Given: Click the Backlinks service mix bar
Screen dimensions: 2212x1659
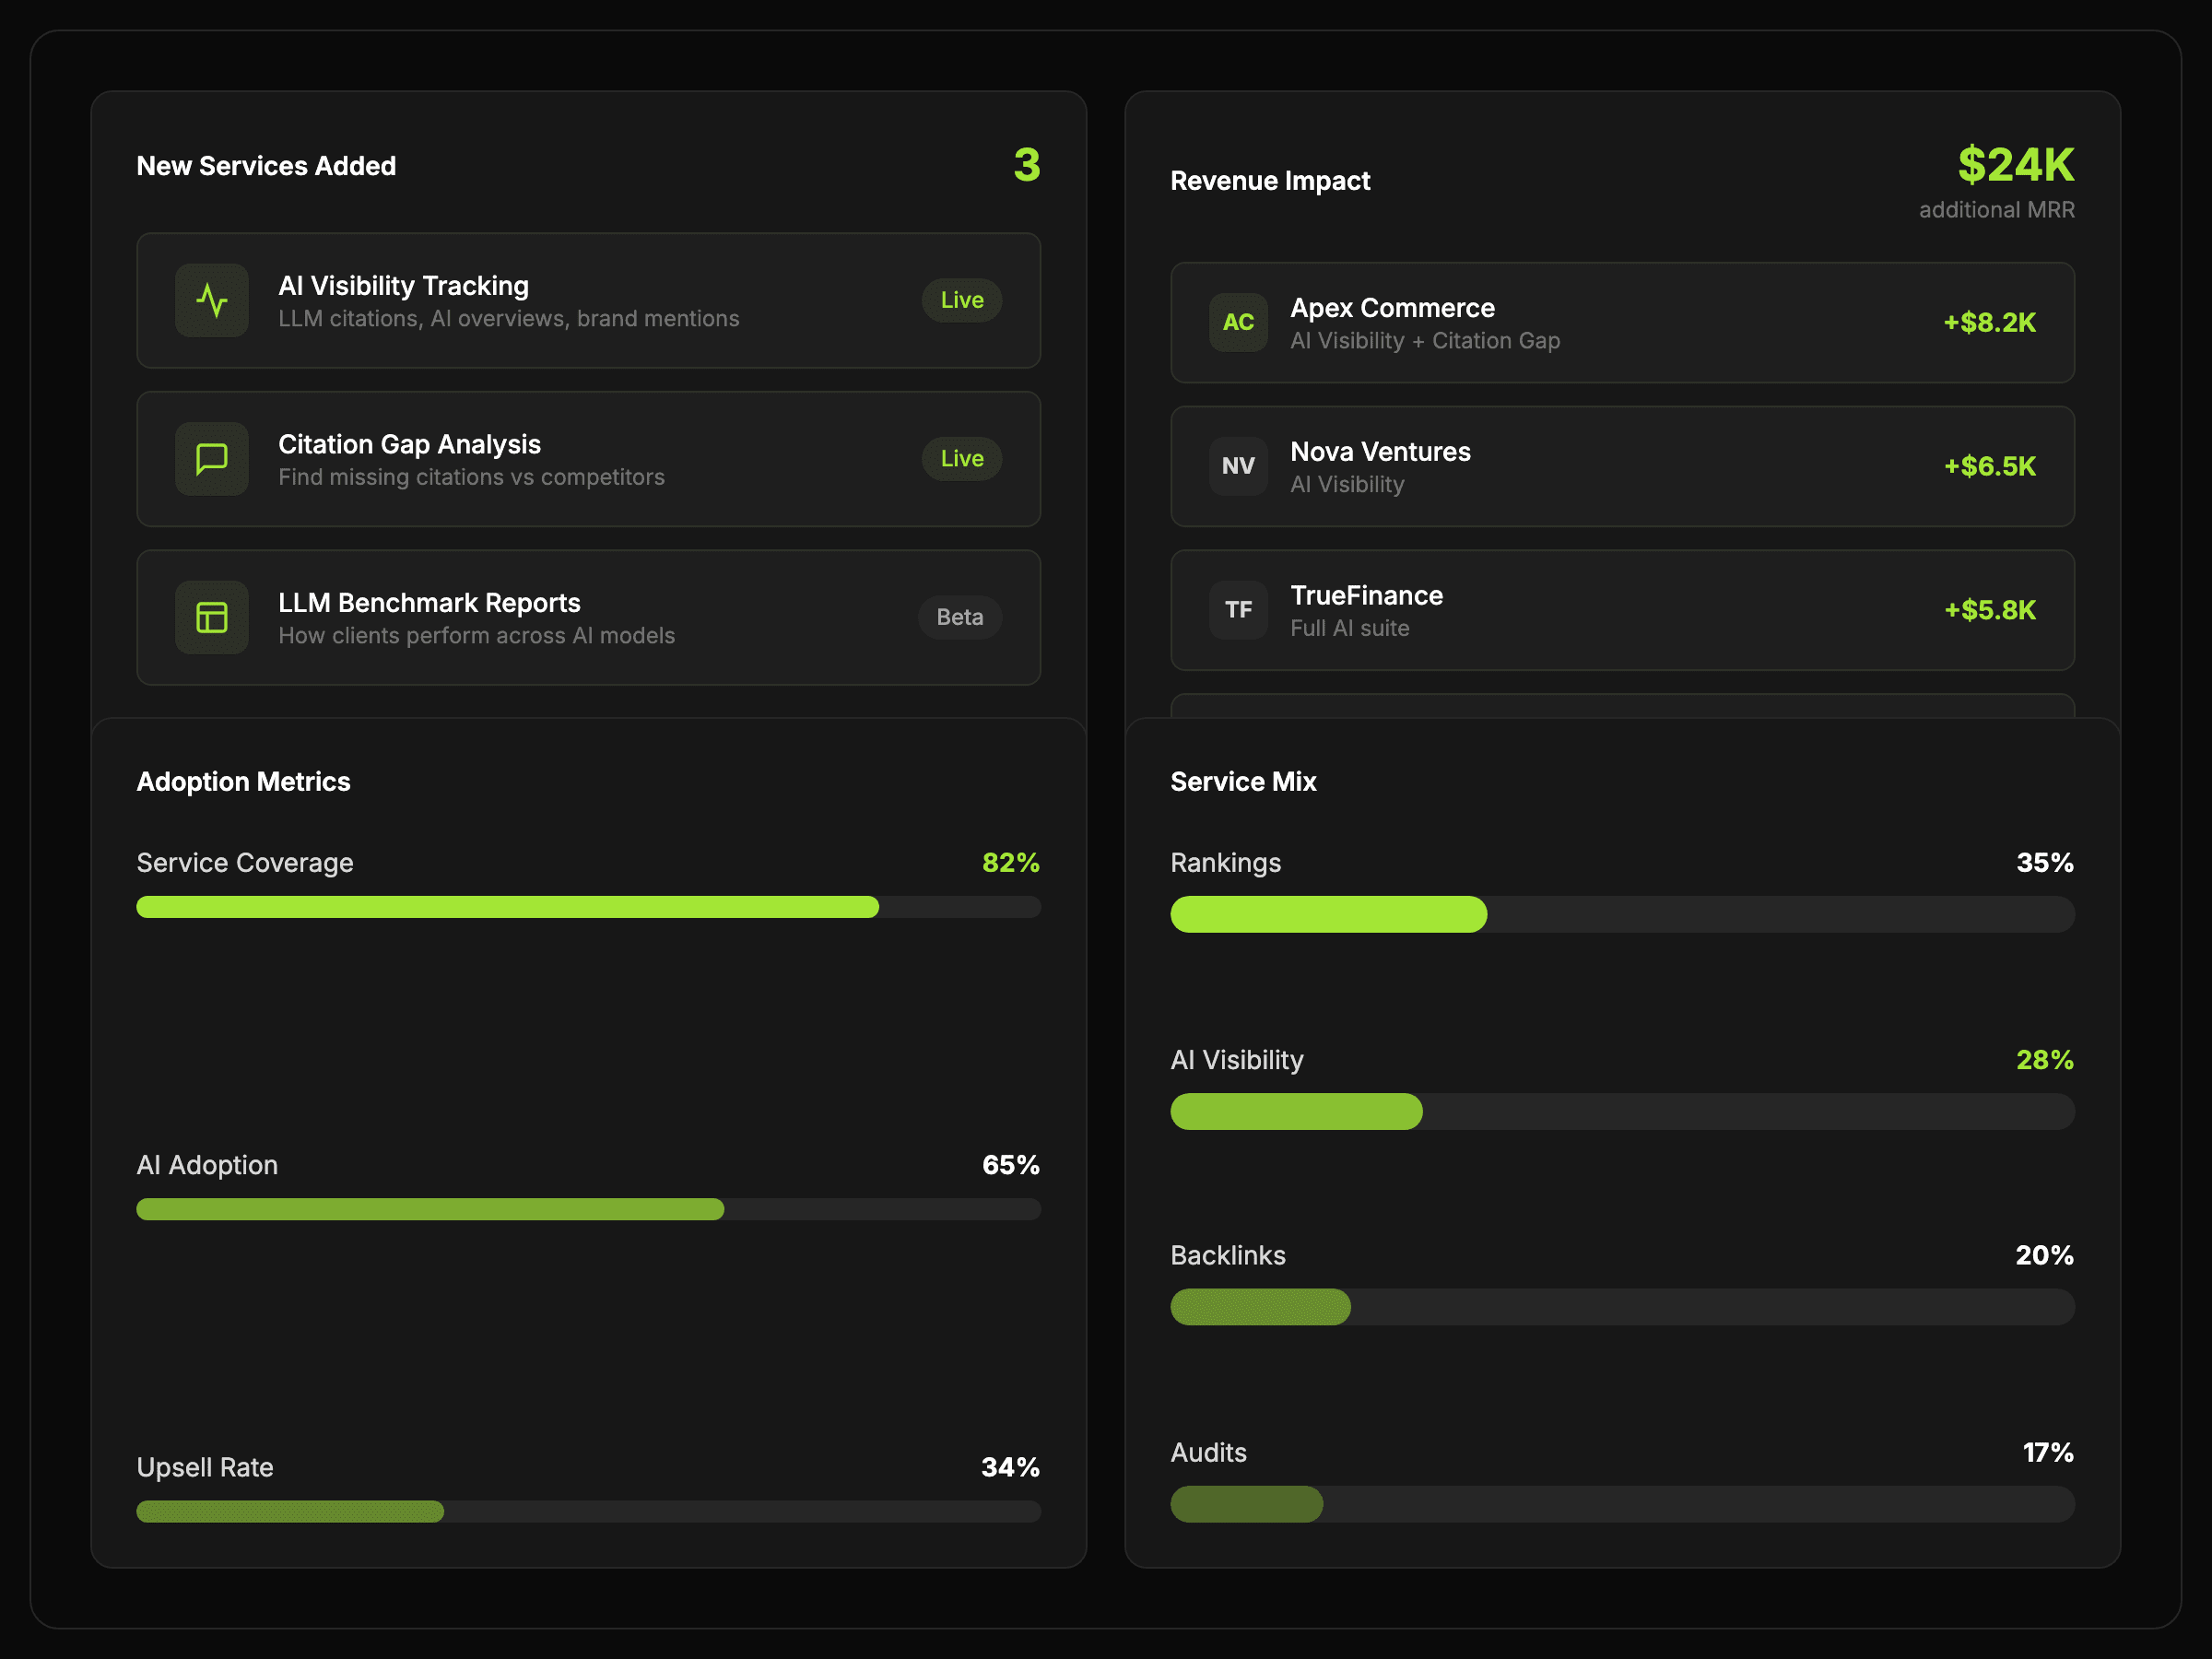Looking at the screenshot, I should (x=1622, y=1307).
